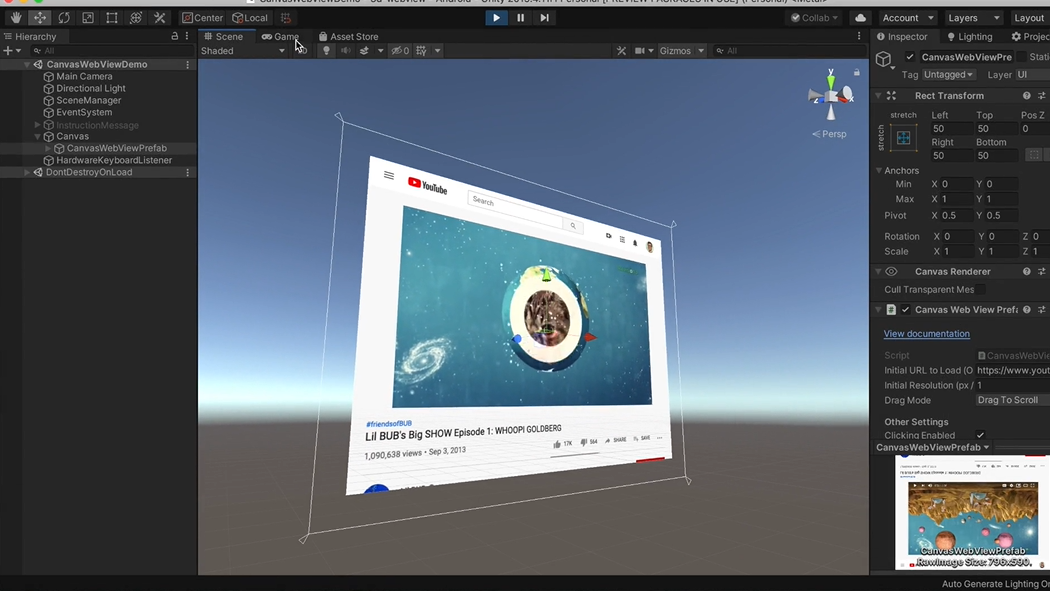Toggle Scene view effects such as skybox
This screenshot has height=591, width=1050.
[364, 51]
